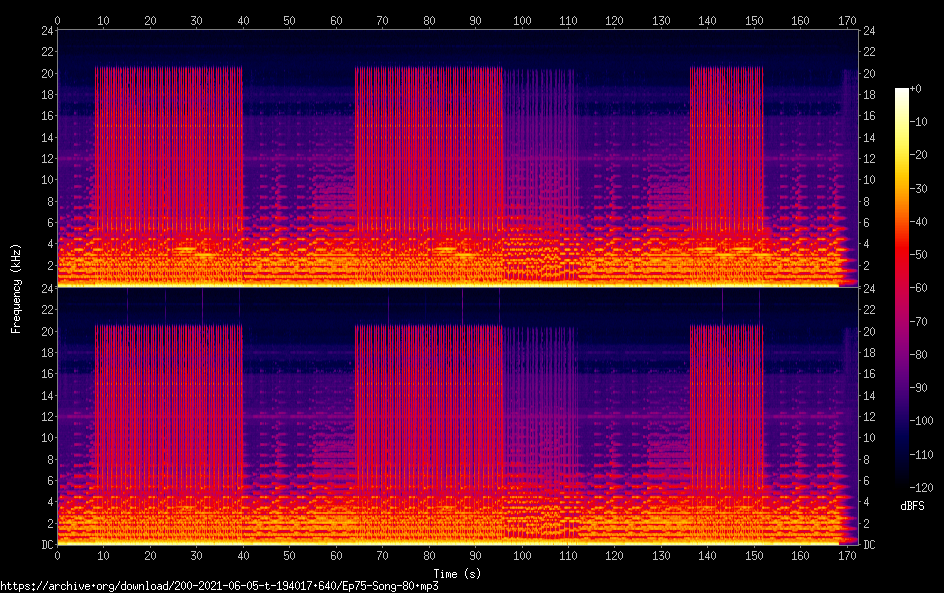Click the 'Frequency (kHz)' axis label
944x593 pixels.
click(16, 288)
